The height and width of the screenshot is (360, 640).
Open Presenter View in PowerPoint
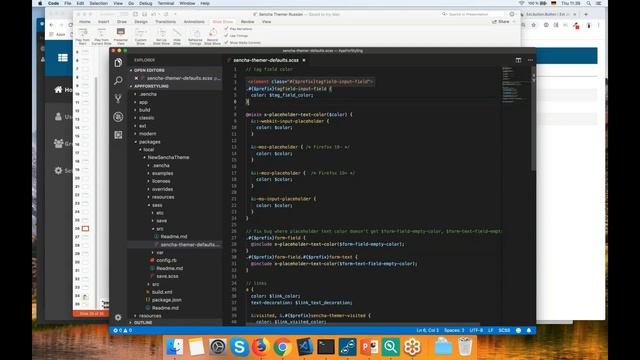click(x=121, y=36)
